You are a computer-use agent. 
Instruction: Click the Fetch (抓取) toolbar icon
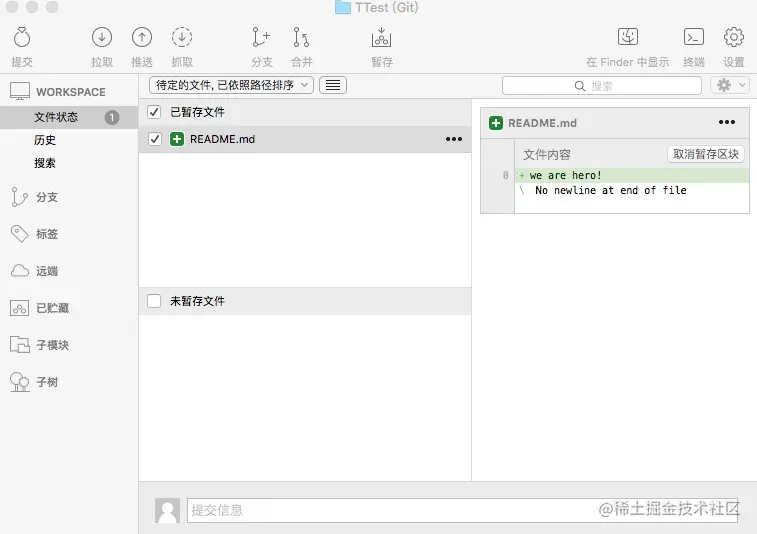coord(182,37)
